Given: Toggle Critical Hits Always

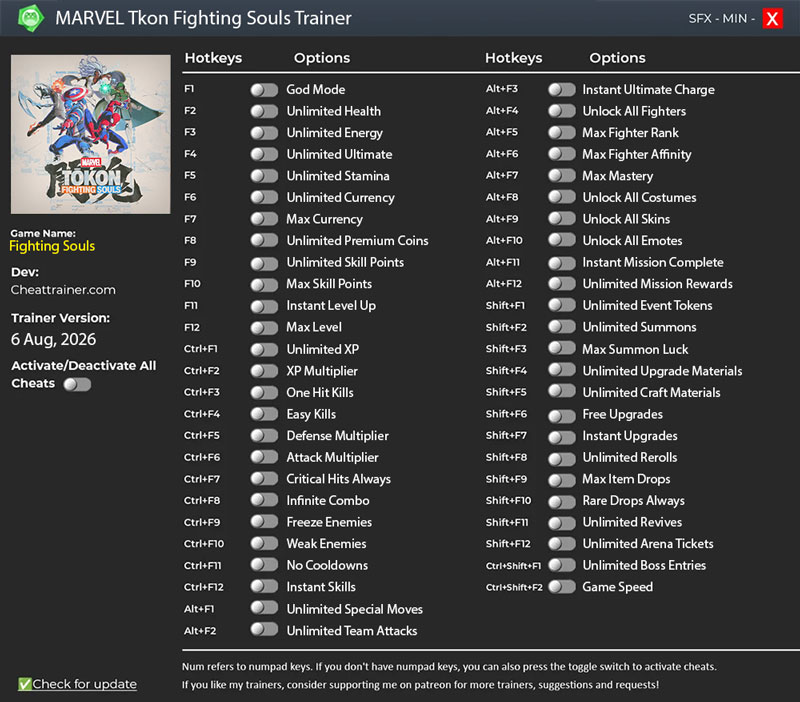Looking at the screenshot, I should pyautogui.click(x=264, y=479).
